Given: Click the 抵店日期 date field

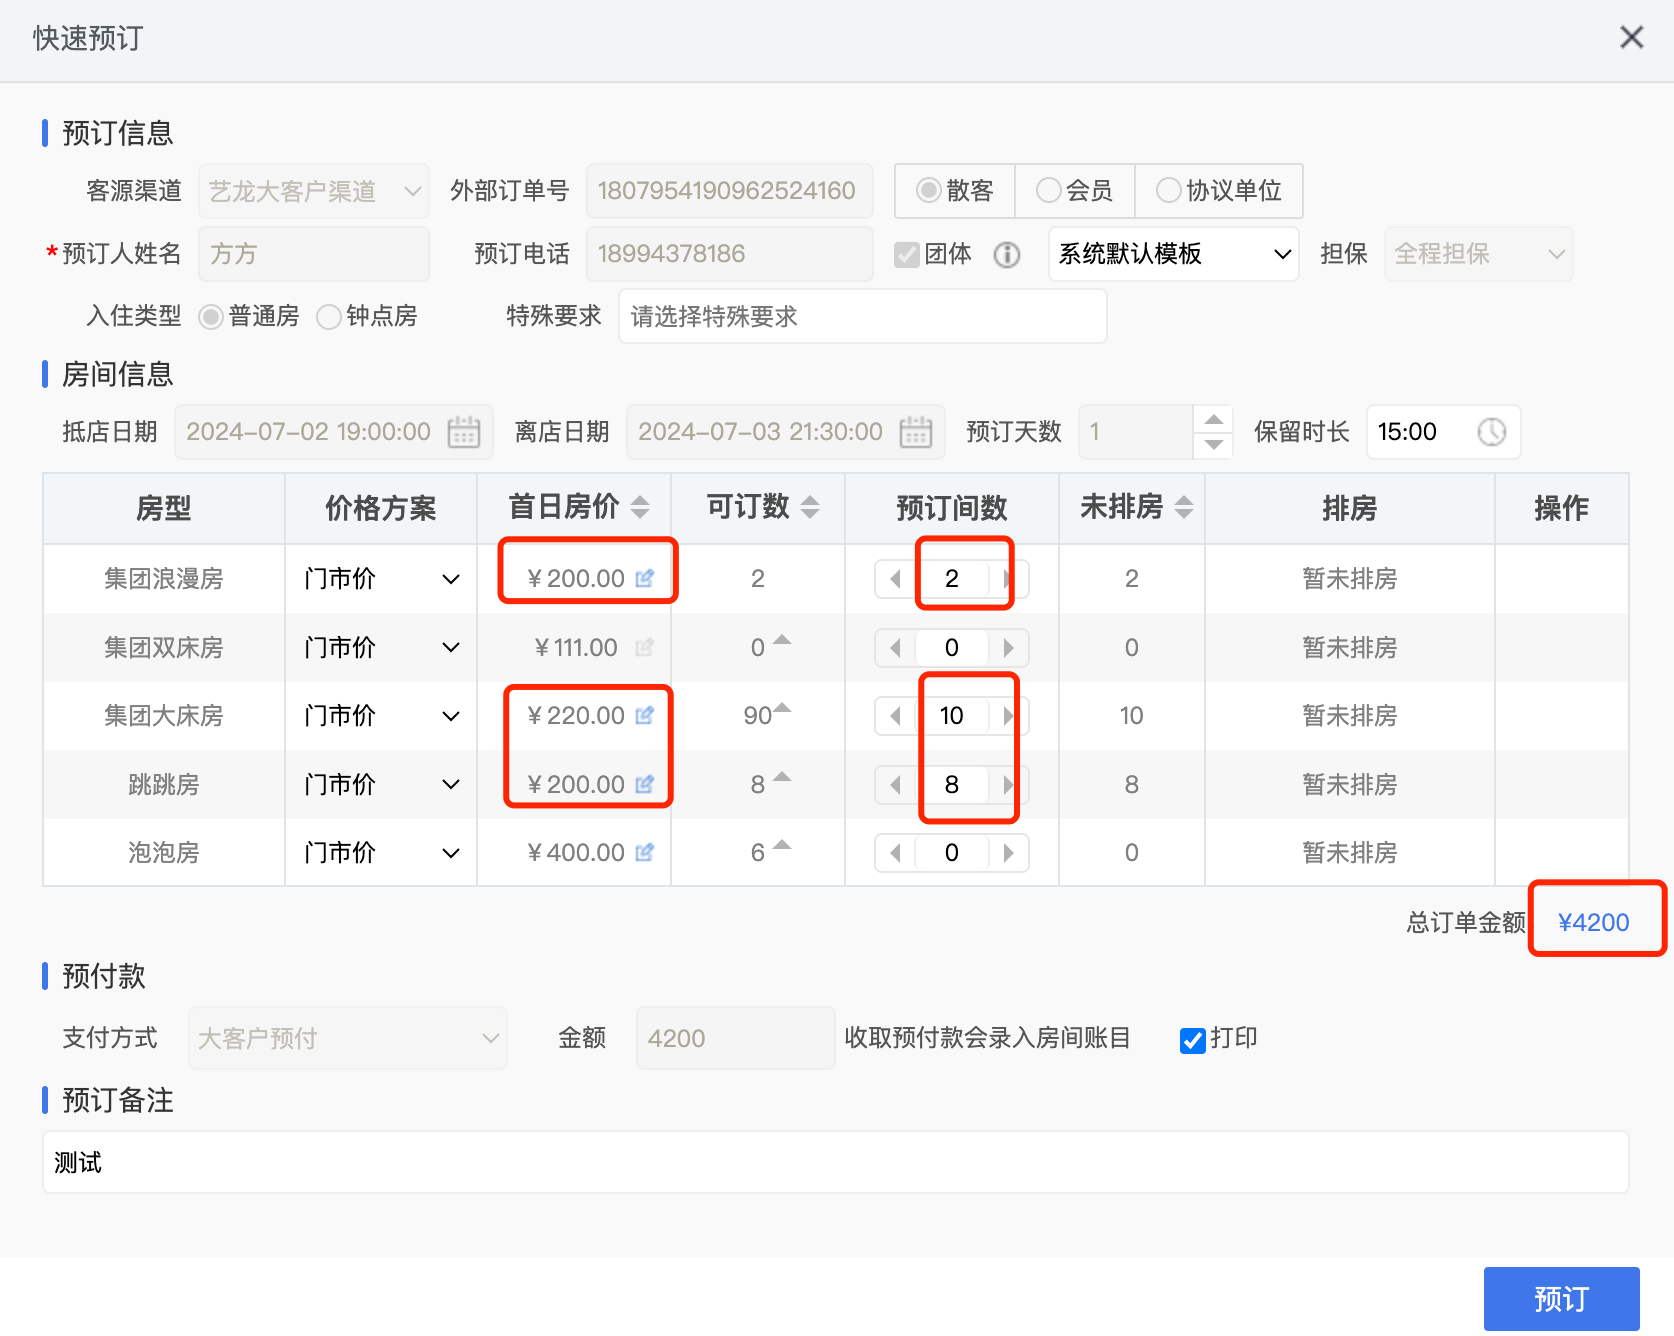Looking at the screenshot, I should click(334, 432).
